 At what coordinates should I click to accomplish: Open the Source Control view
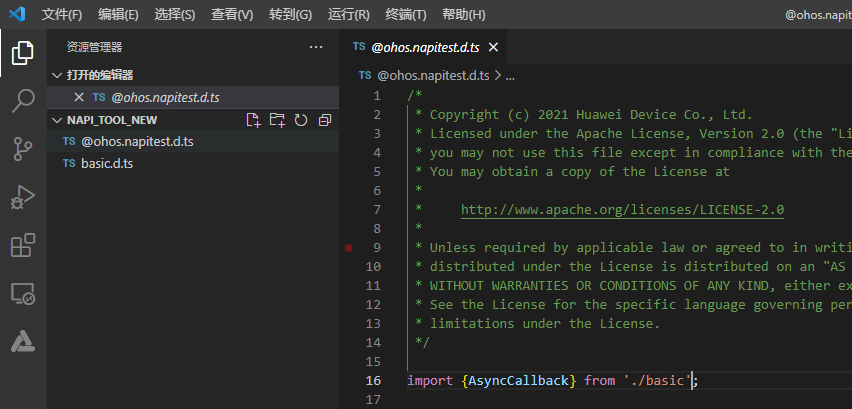pos(23,149)
